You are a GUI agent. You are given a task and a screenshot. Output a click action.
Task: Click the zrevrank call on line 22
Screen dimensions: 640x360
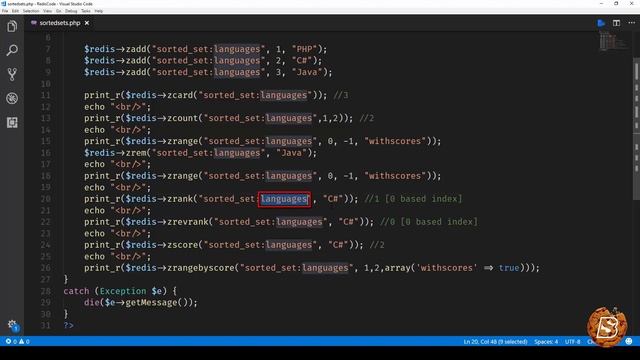pos(187,222)
